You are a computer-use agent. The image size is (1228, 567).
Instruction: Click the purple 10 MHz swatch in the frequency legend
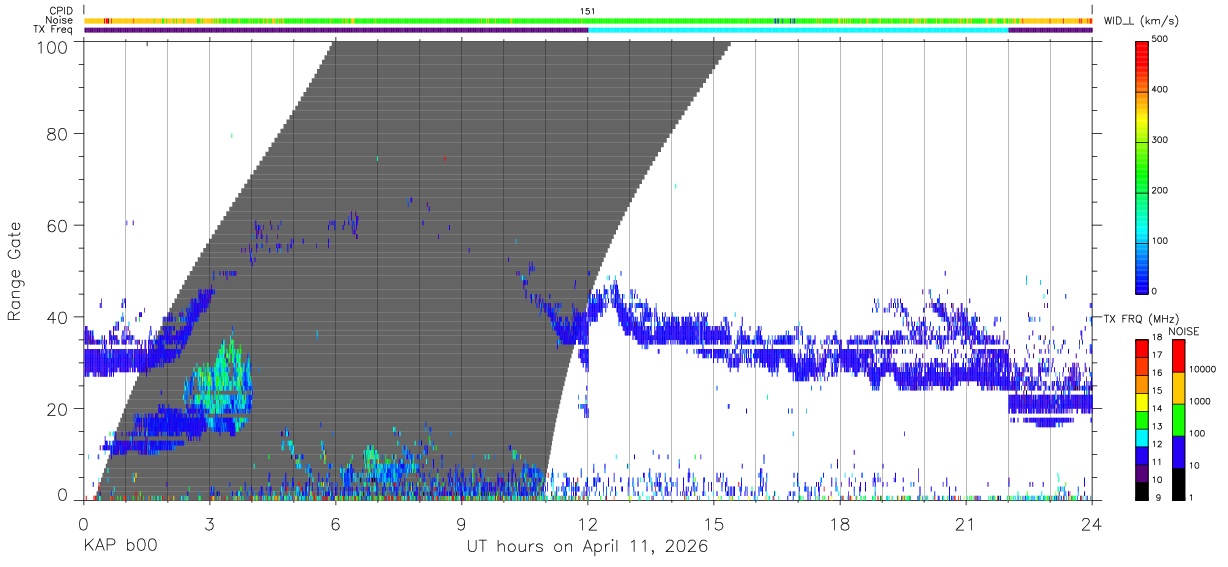pyautogui.click(x=1141, y=473)
